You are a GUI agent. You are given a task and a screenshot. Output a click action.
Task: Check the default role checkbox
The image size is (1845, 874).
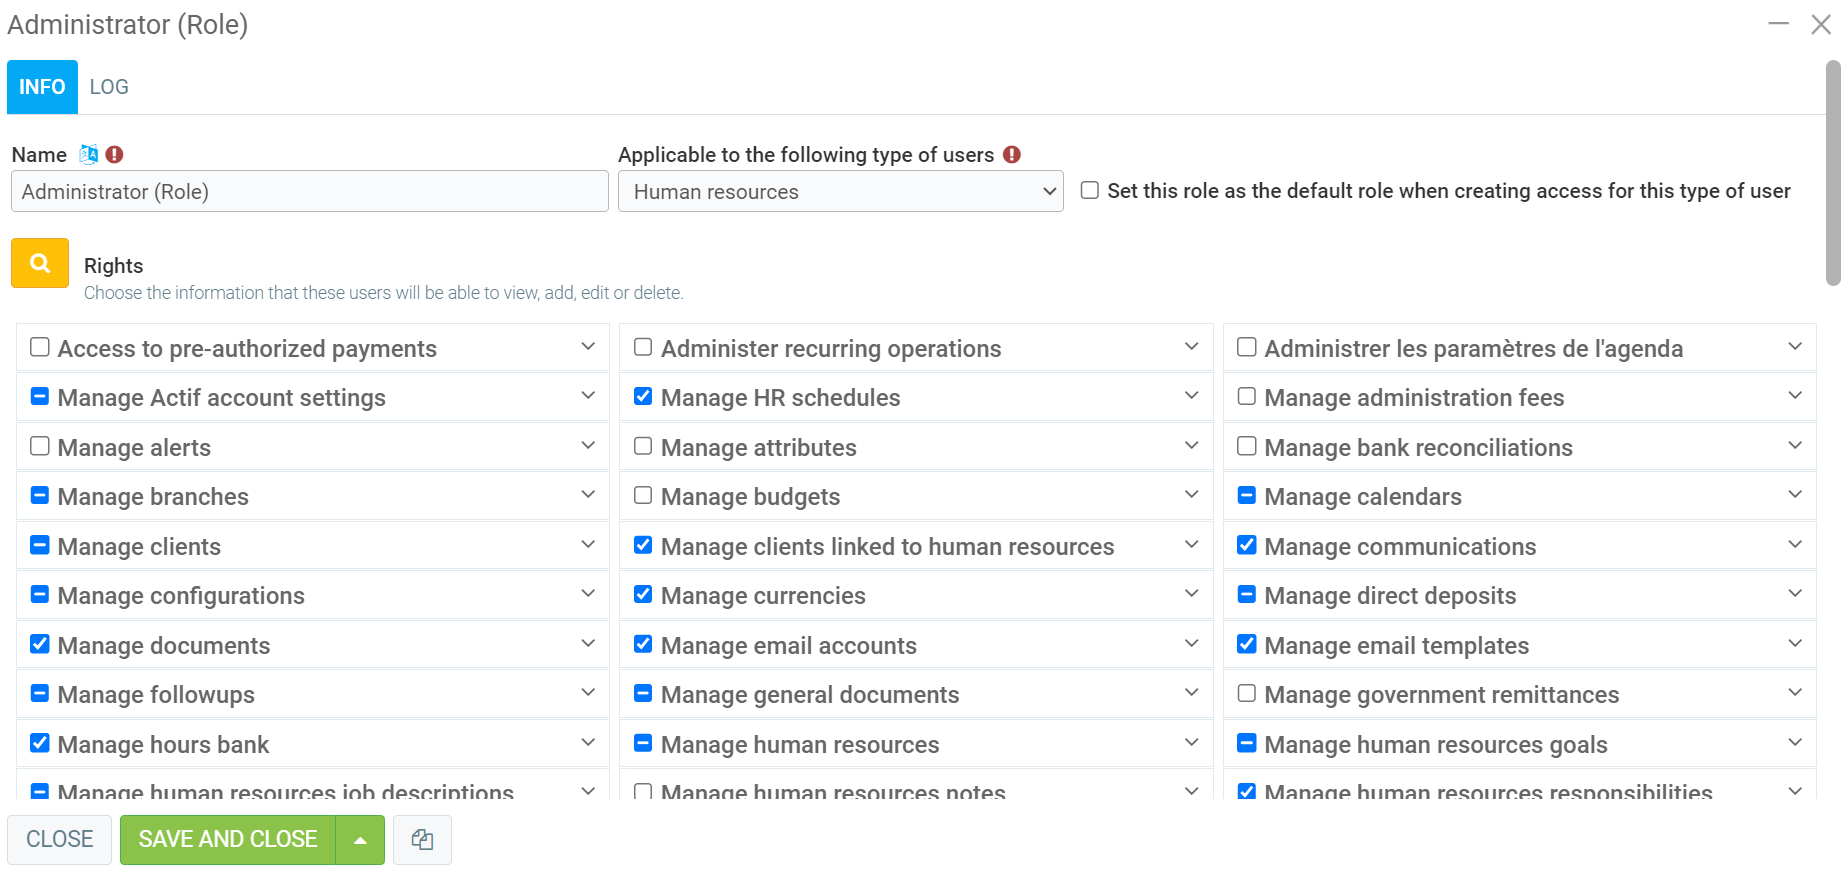(x=1090, y=190)
